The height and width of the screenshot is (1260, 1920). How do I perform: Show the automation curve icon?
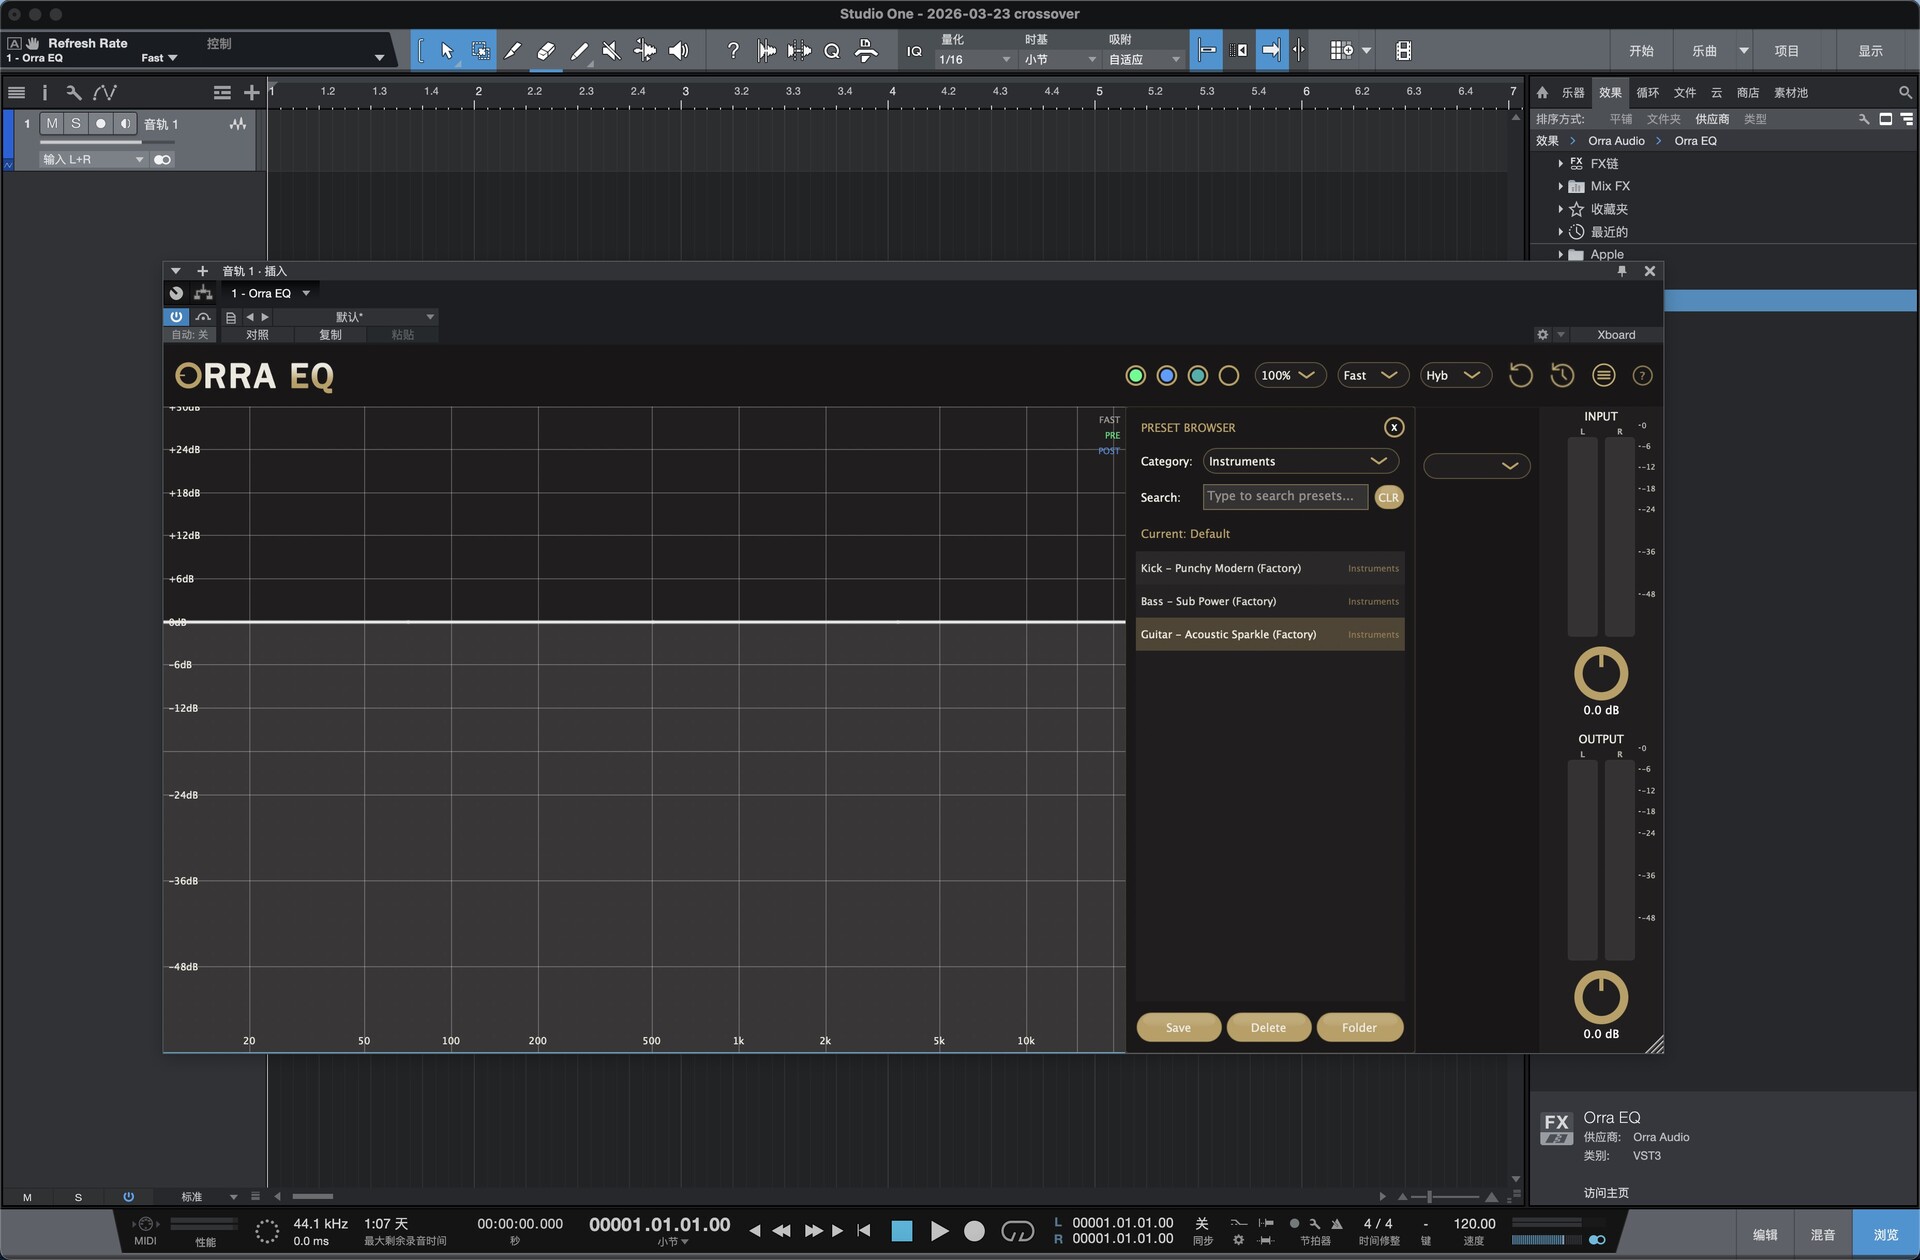[104, 93]
